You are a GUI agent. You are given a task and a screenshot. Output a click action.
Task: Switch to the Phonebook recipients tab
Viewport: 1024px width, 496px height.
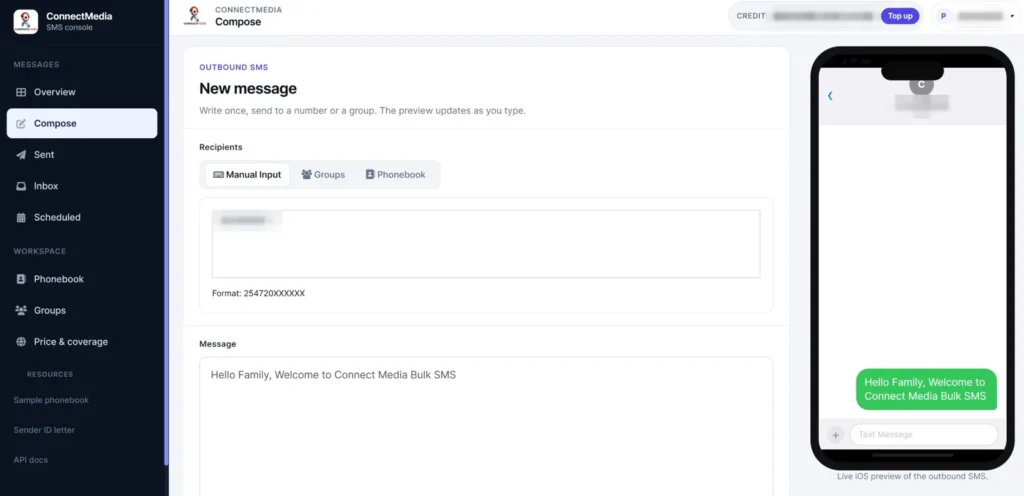point(396,175)
